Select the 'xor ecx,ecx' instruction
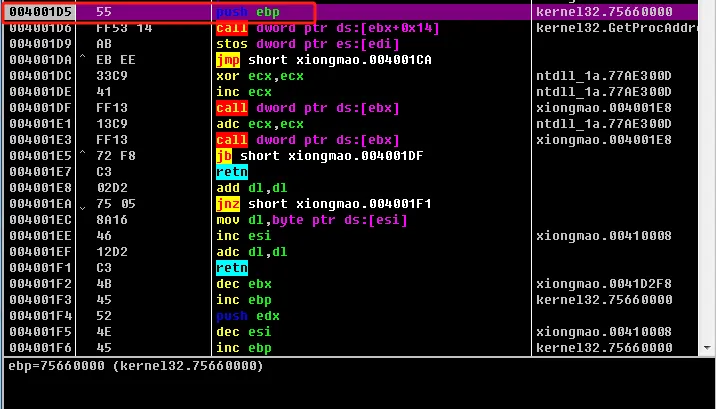The image size is (716, 409). 260,76
